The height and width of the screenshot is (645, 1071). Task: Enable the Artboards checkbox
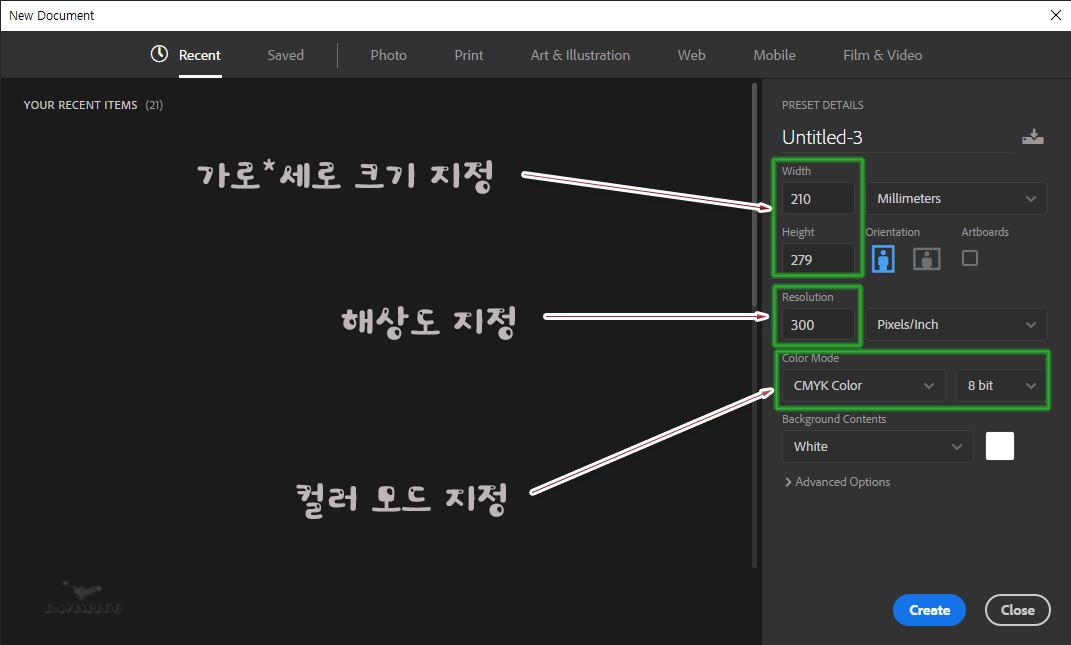click(x=970, y=258)
